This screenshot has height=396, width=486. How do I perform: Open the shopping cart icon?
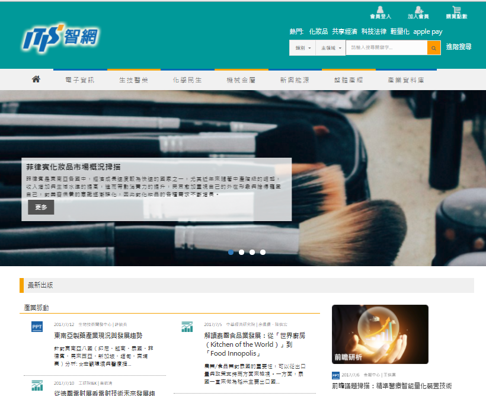[456, 13]
